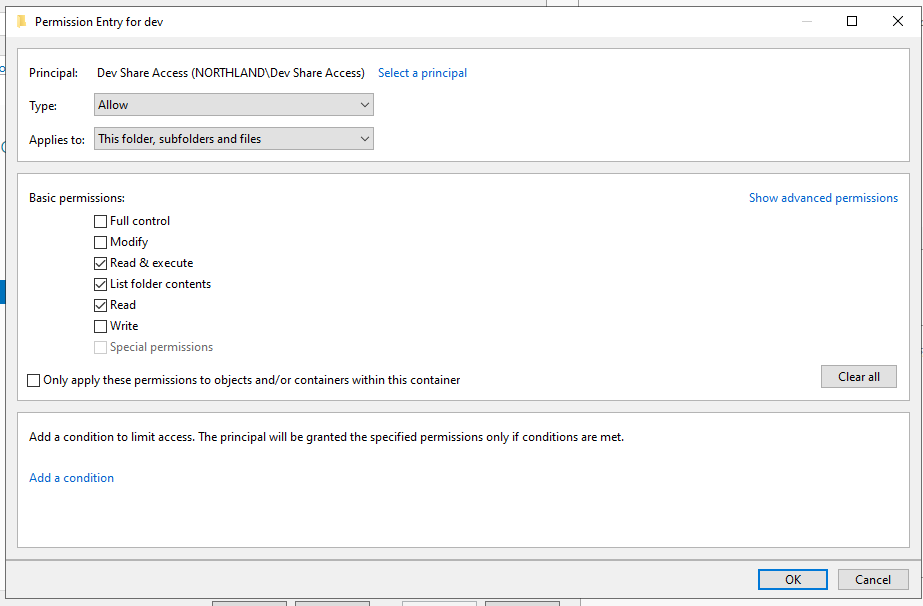Maximize the Permission Entry window

(x=852, y=21)
